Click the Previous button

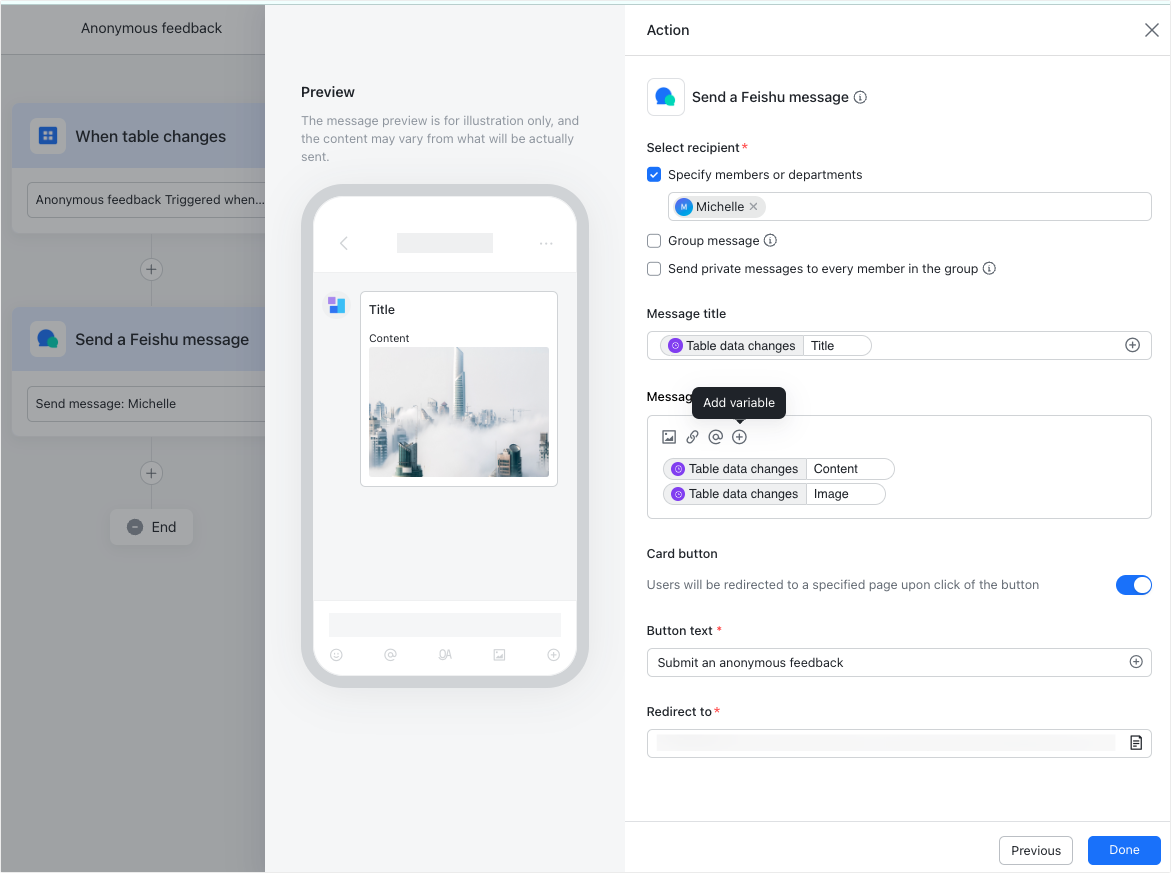pyautogui.click(x=1035, y=850)
